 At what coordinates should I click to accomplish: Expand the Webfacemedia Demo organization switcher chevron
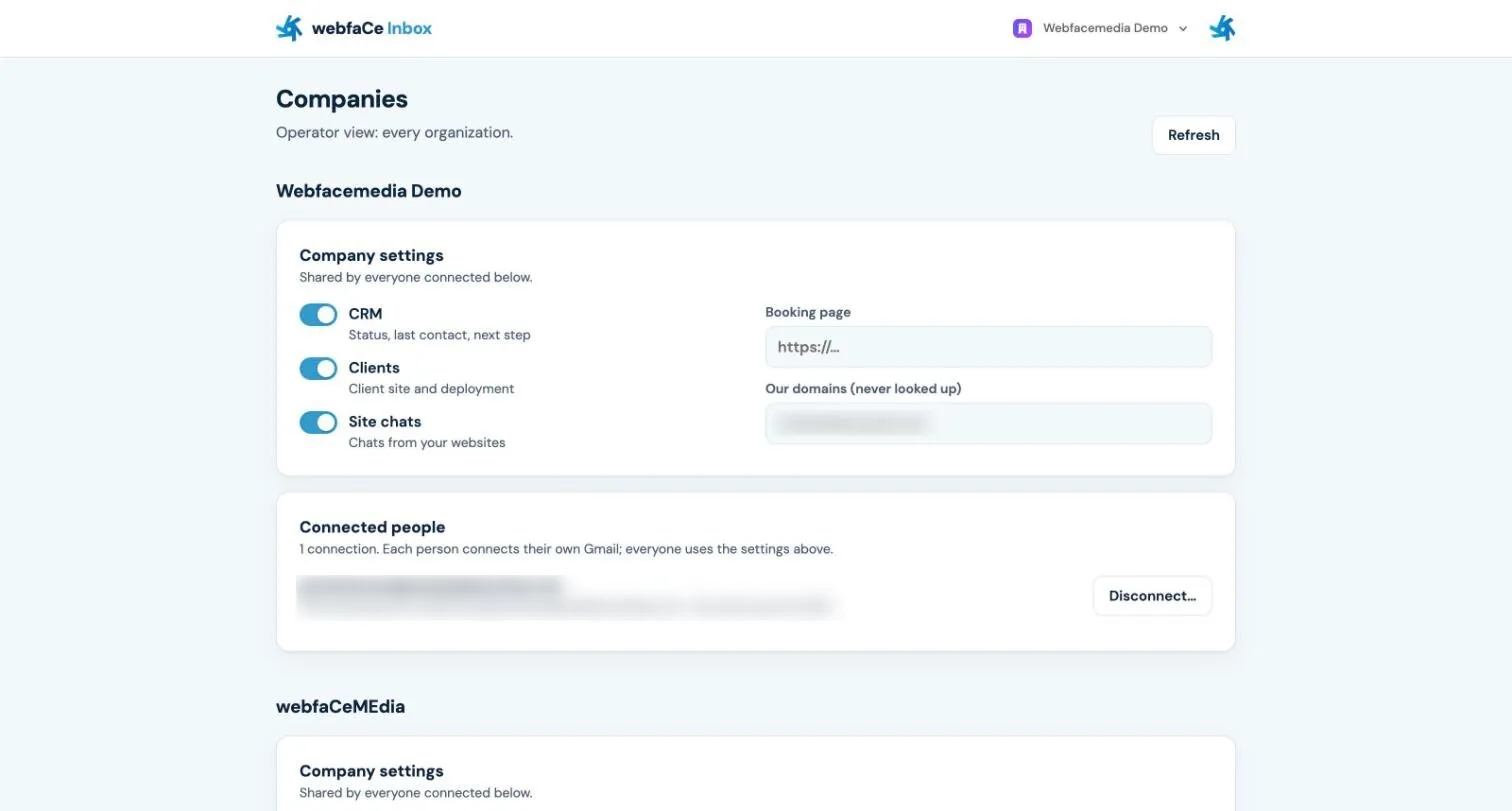tap(1183, 29)
